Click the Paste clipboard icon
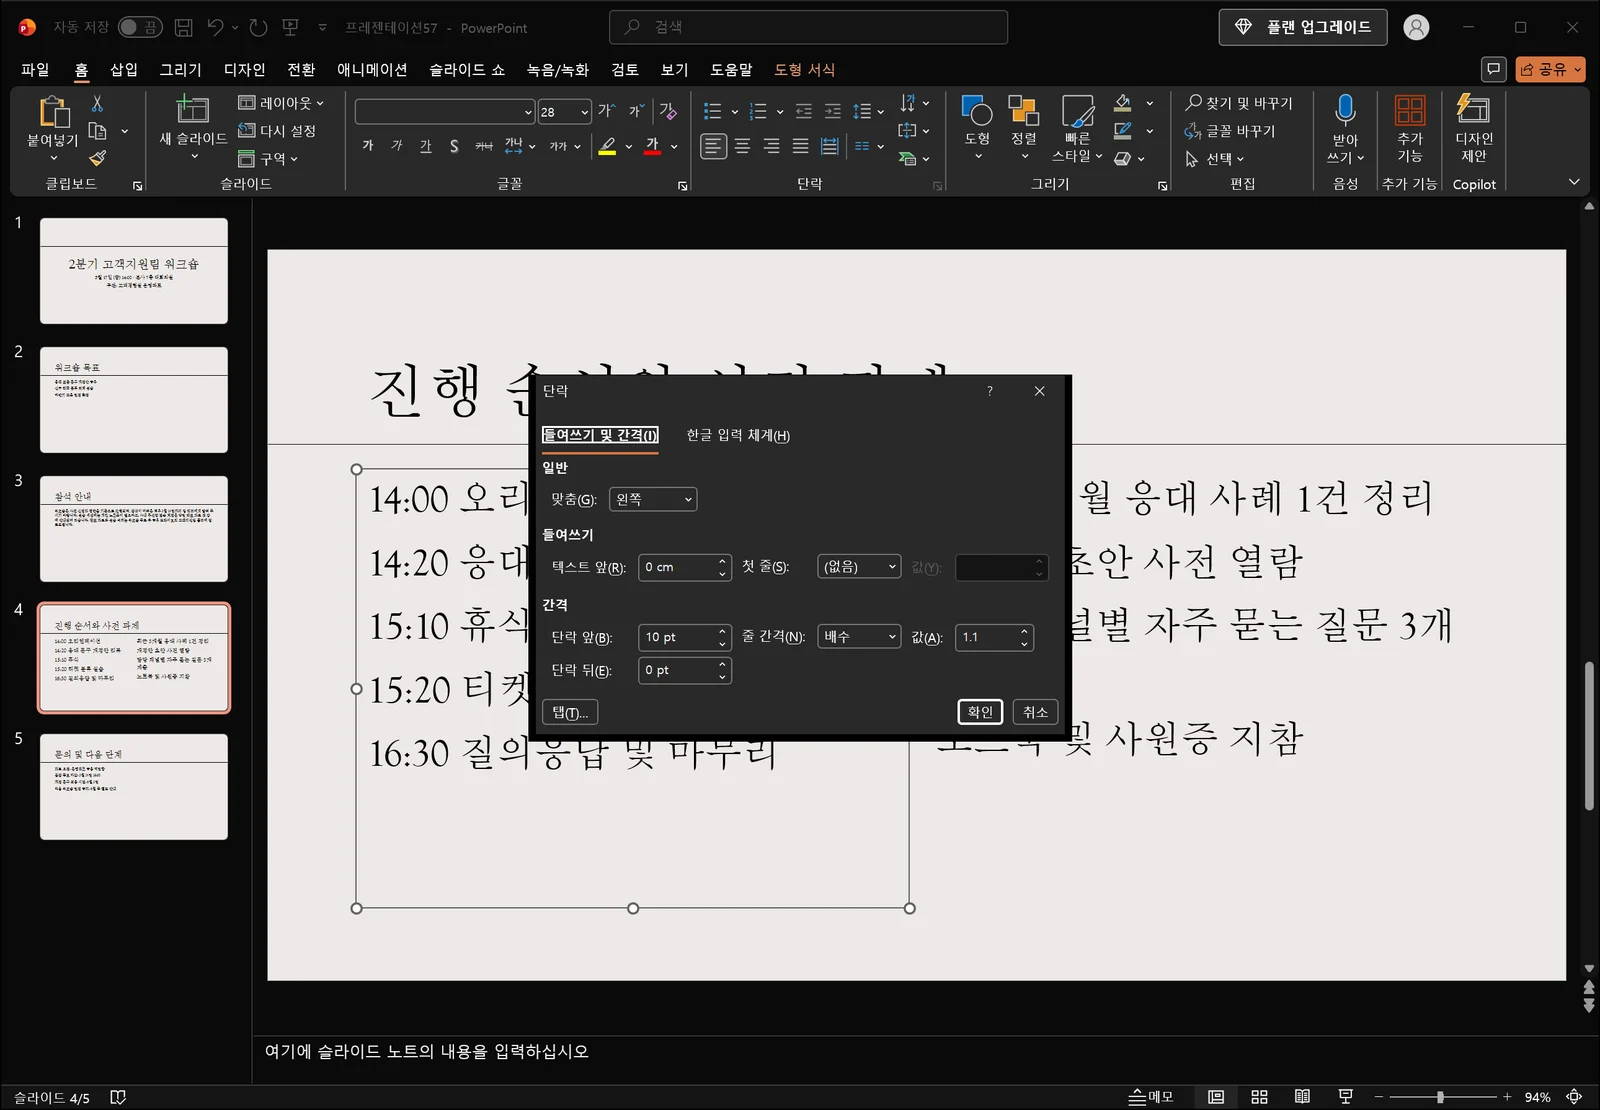Screen dimensions: 1600x1110 pos(53,111)
